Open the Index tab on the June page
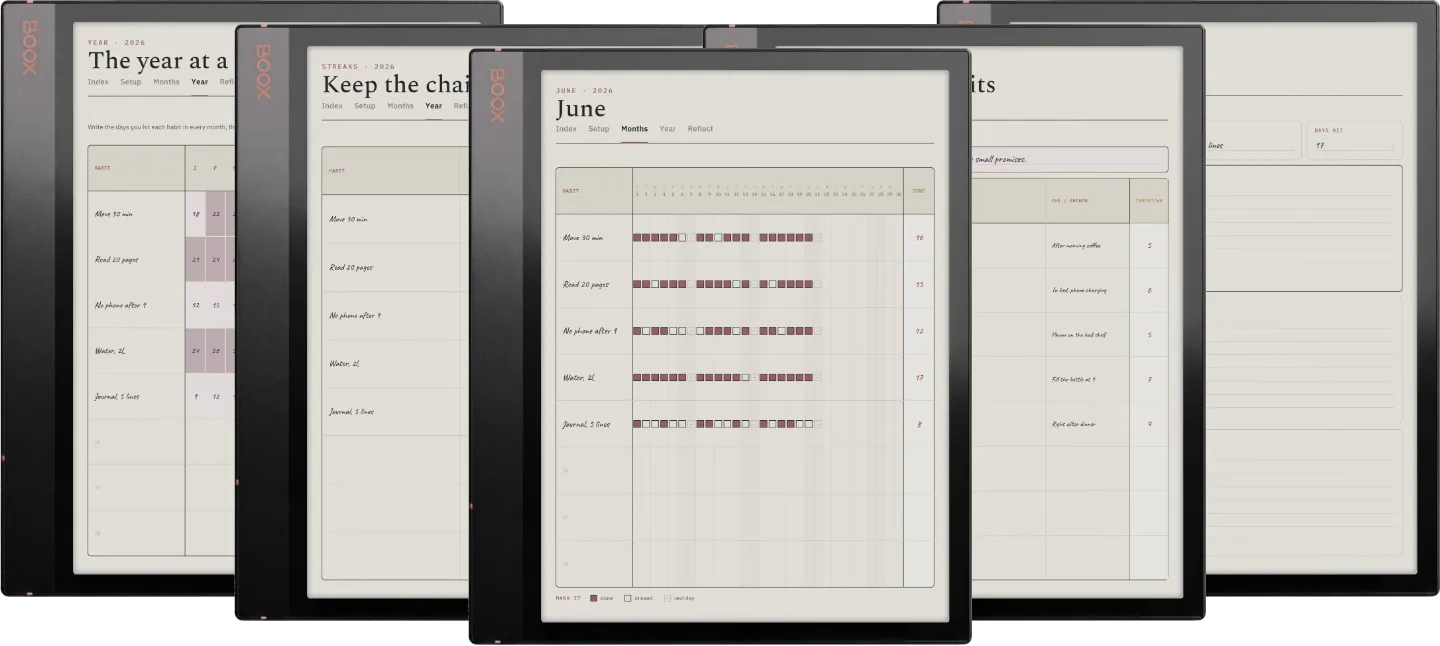 pos(566,129)
